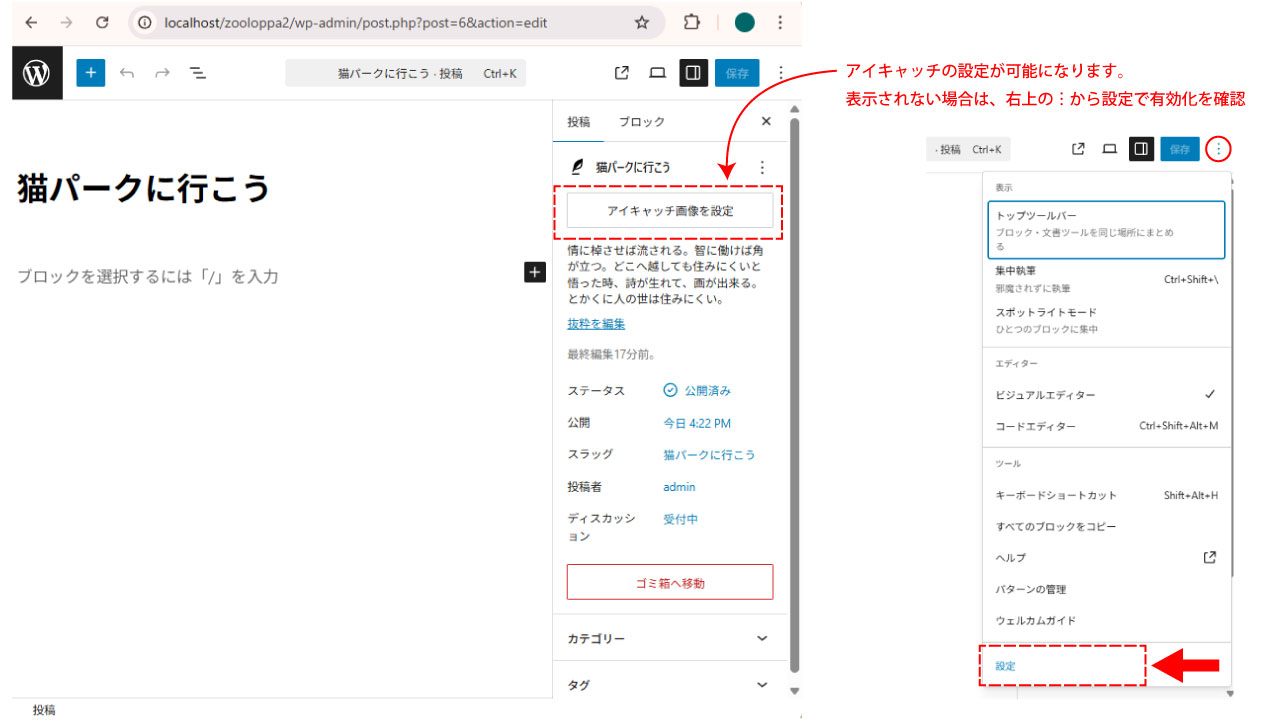Click circled options icon in right screenshot
Screen dimensions: 1280x720
[1218, 149]
